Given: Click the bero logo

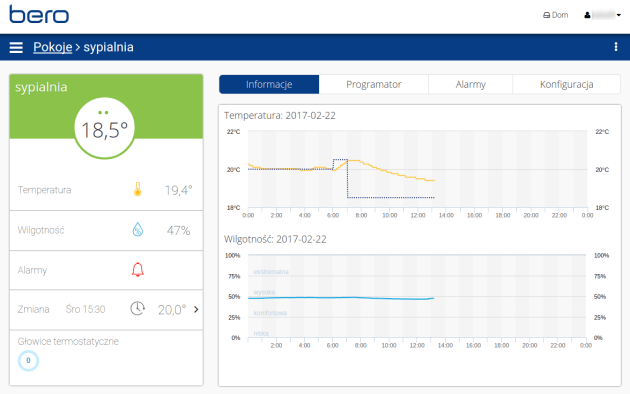Looking at the screenshot, I should pos(39,14).
